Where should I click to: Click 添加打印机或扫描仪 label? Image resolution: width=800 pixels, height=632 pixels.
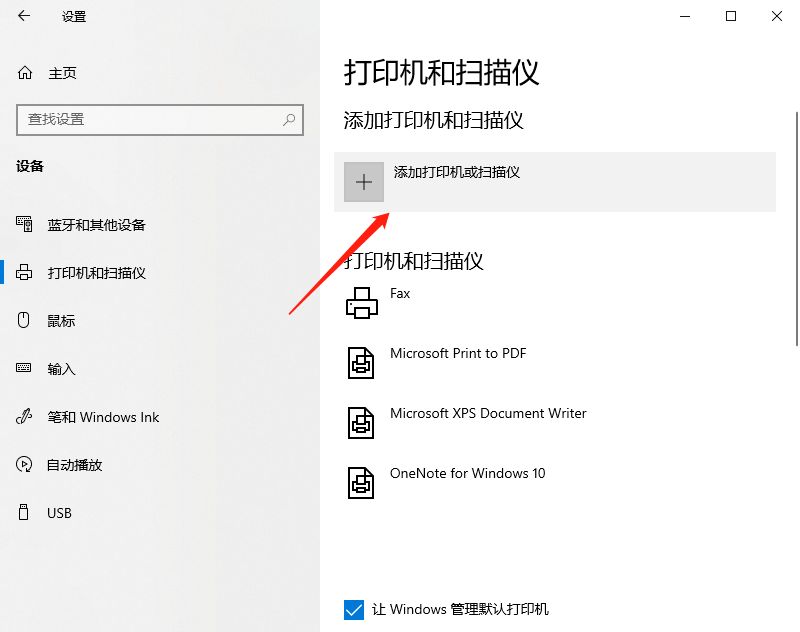457,172
